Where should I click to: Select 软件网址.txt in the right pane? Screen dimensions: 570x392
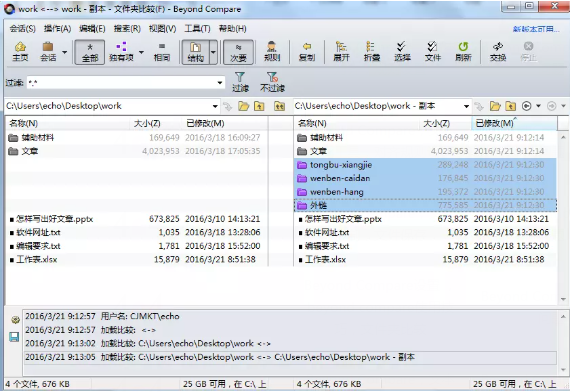pos(425,232)
